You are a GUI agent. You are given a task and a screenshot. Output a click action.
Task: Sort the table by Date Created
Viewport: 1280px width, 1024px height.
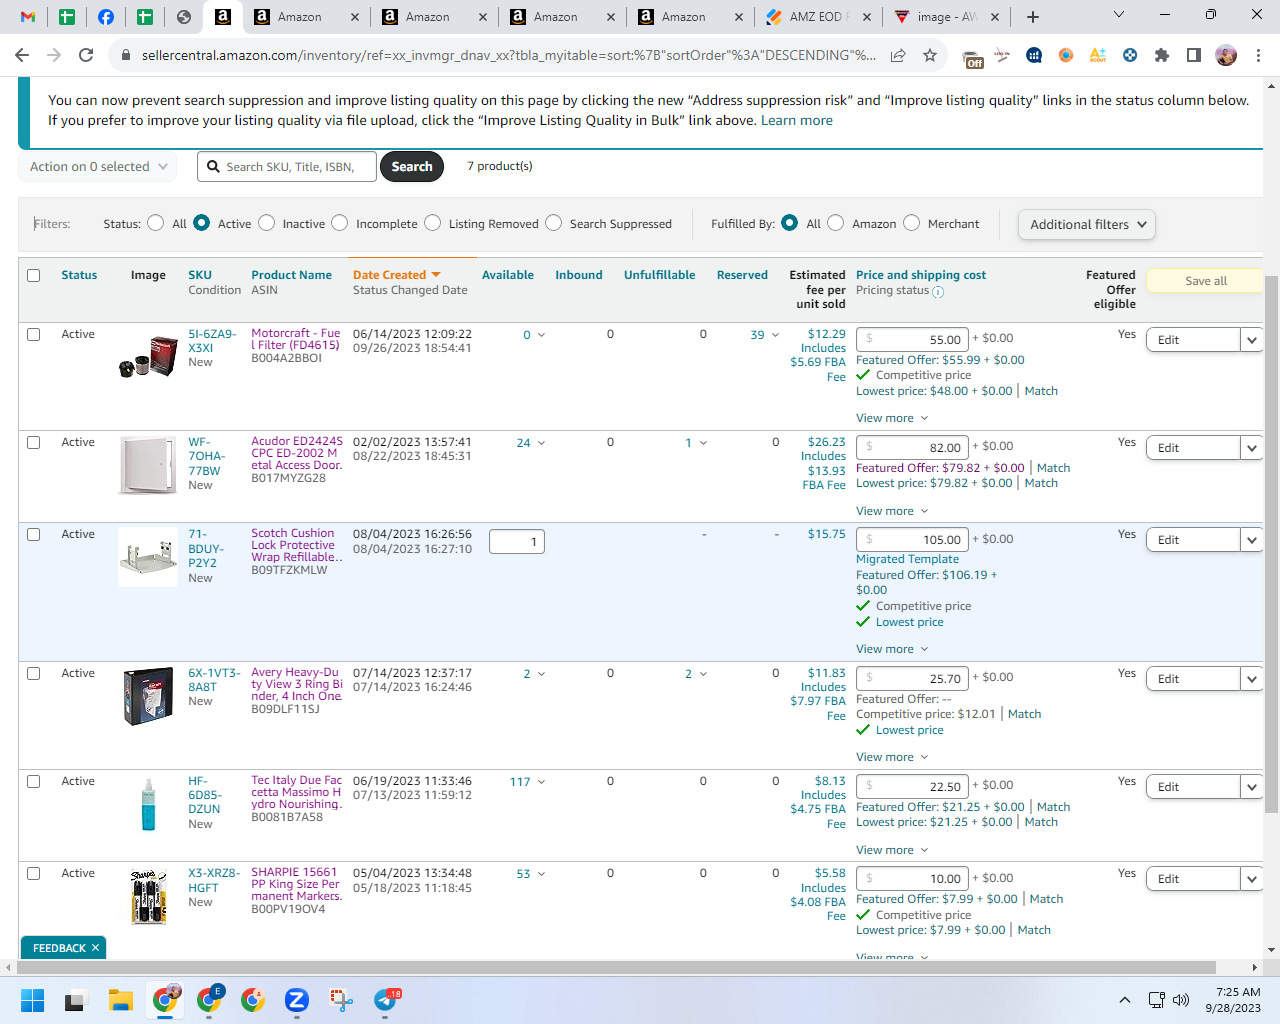click(396, 275)
